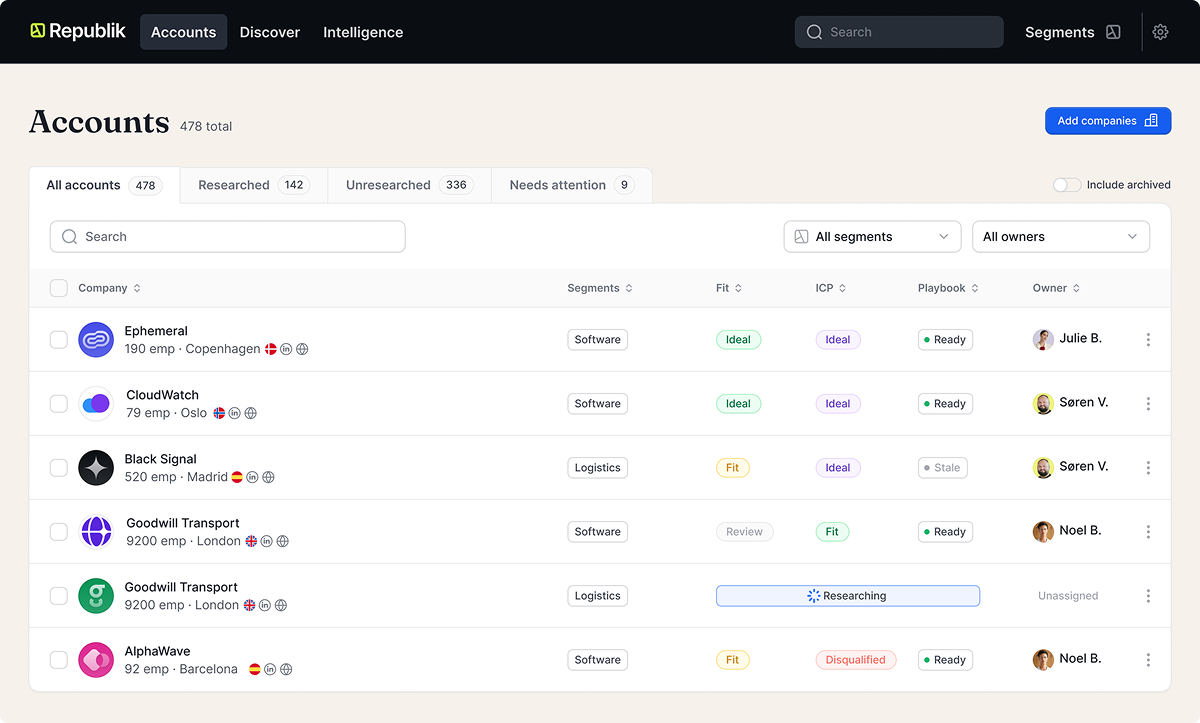Click the Researching progress bar
This screenshot has width=1200, height=723.
tap(848, 596)
